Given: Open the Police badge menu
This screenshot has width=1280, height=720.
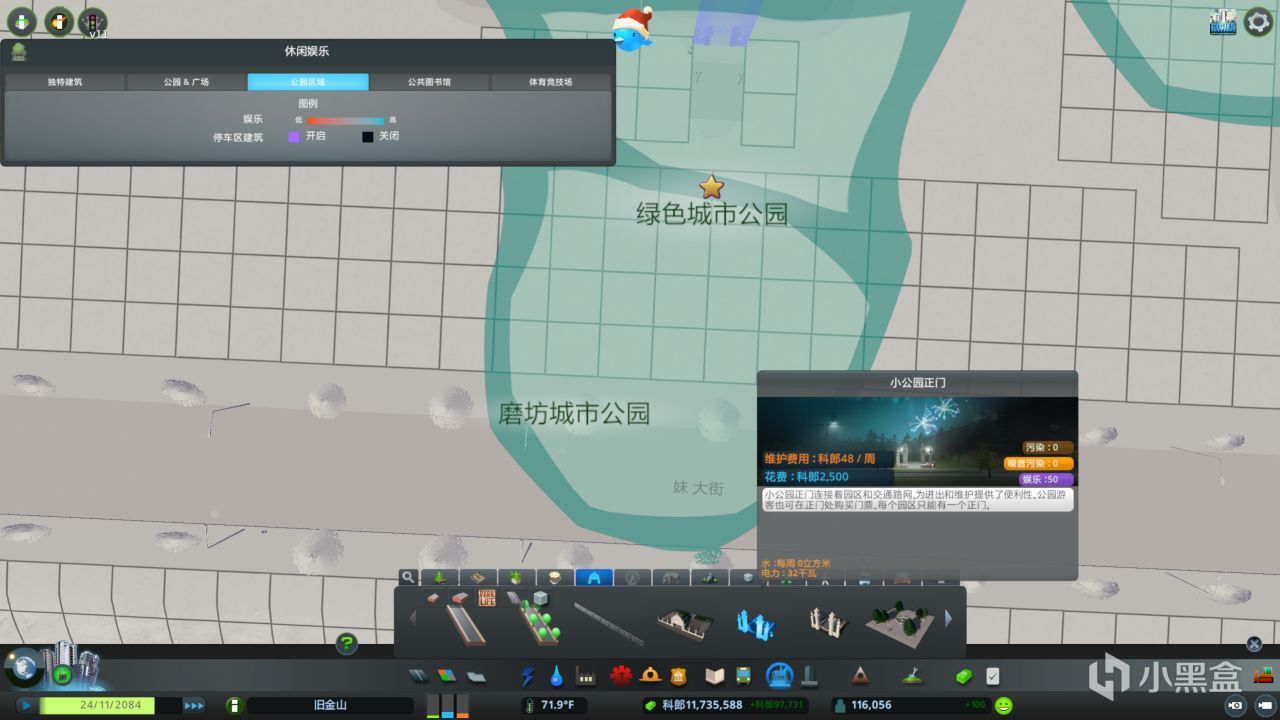Looking at the screenshot, I should (x=679, y=677).
